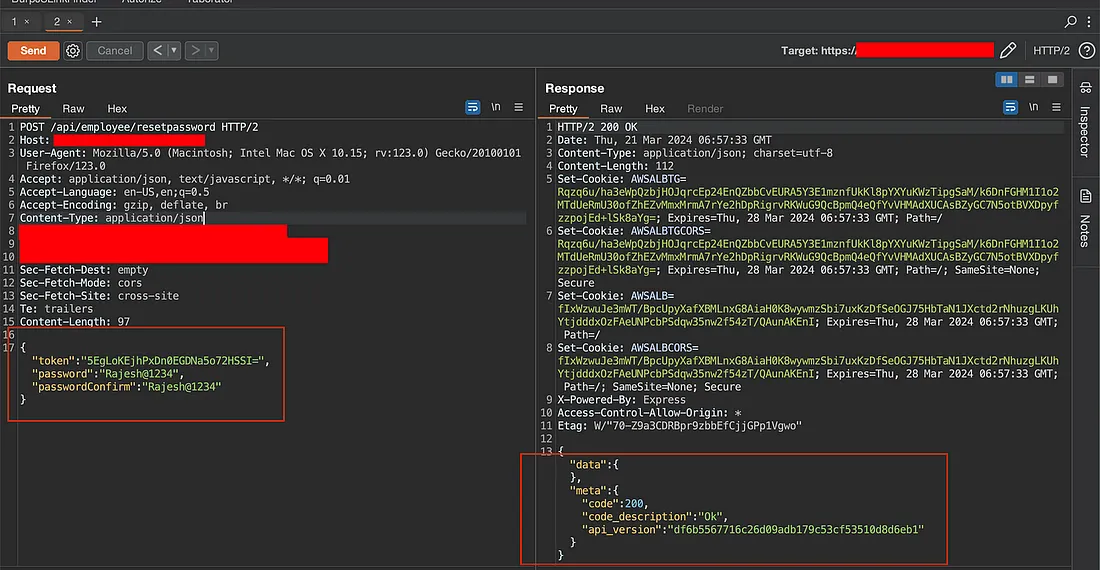Open Request pane hamburger options menu
Viewport: 1100px width, 570px height.
coord(519,108)
